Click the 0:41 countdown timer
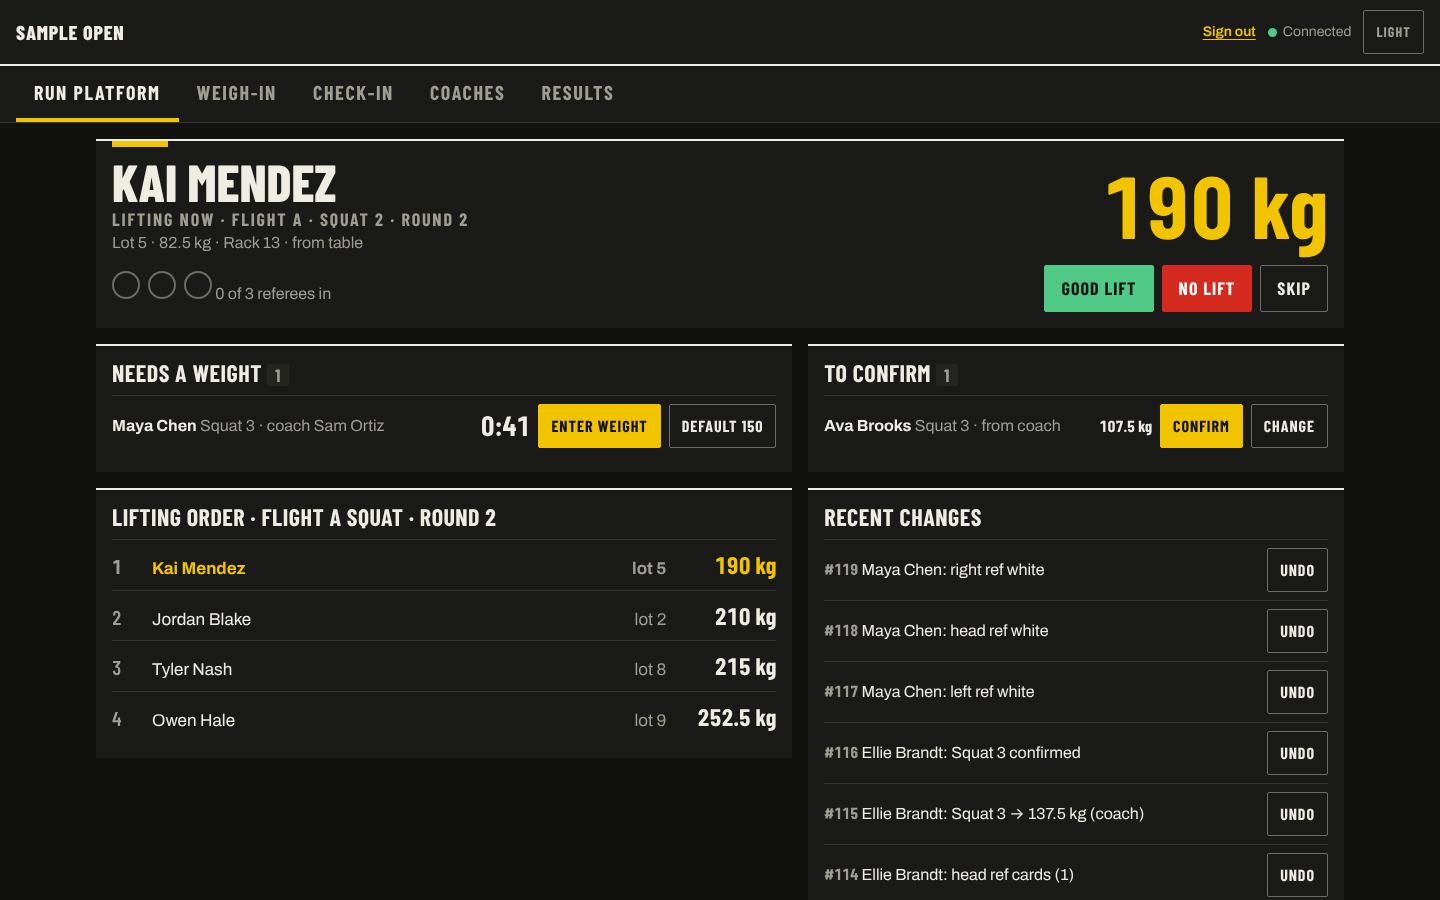This screenshot has height=900, width=1440. (505, 426)
